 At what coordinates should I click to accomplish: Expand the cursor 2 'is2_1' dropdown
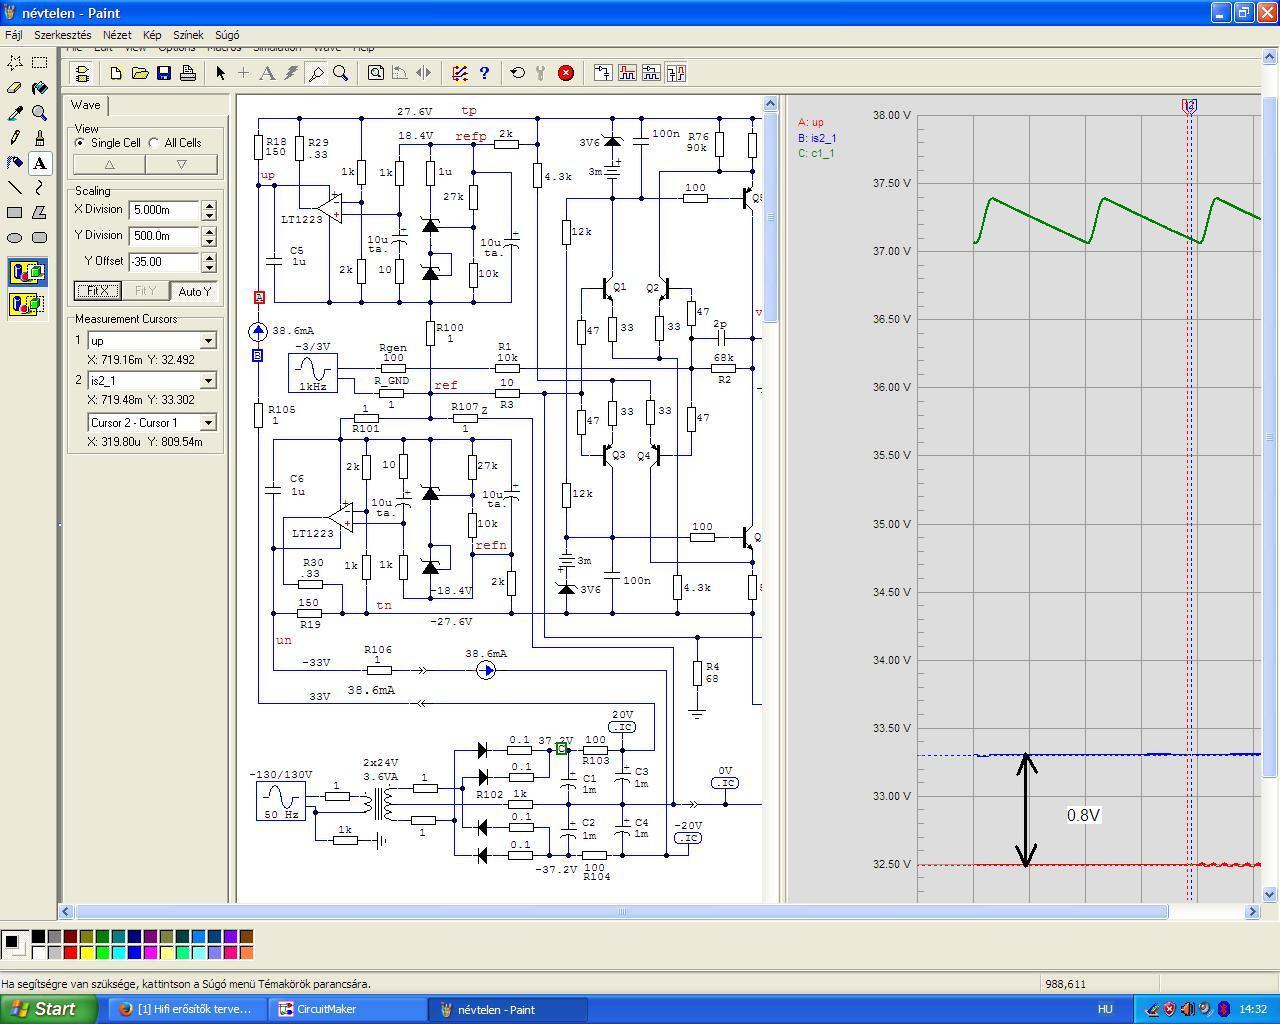(x=208, y=381)
